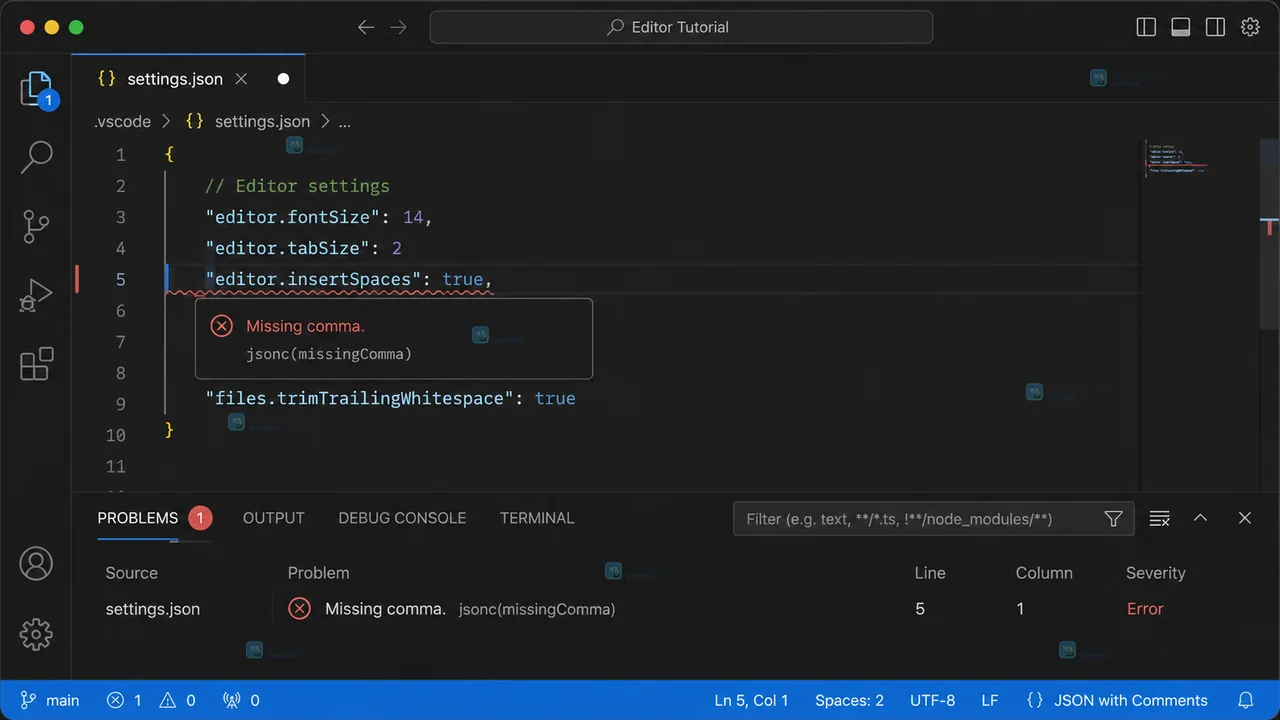Go forward with the right arrow
The width and height of the screenshot is (1280, 720).
click(x=398, y=27)
